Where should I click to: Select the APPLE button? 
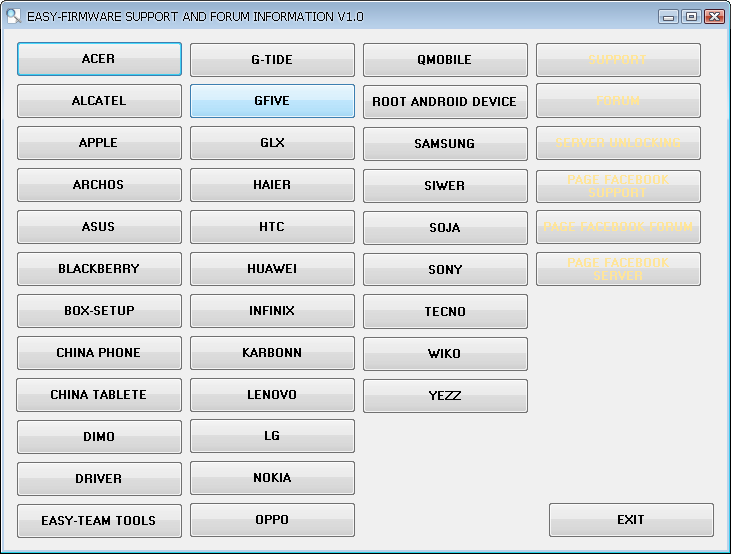click(99, 143)
